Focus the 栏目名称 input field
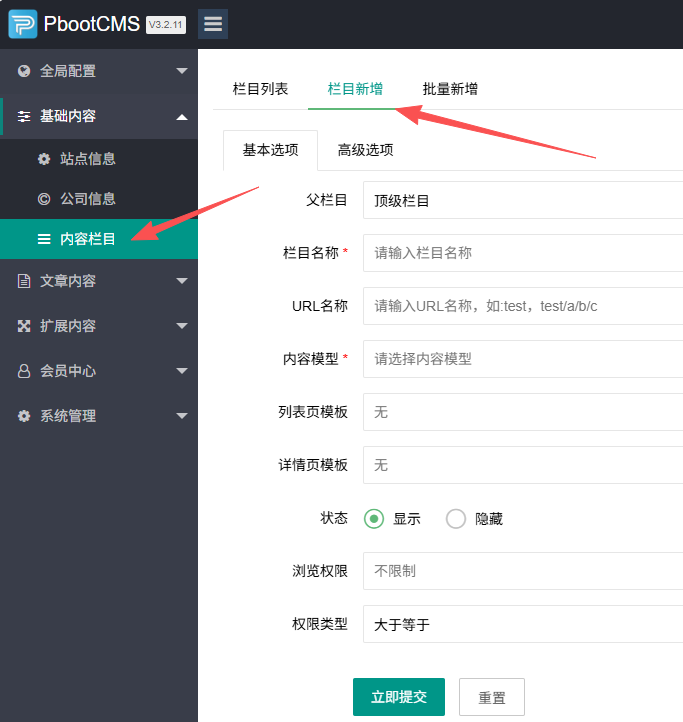Viewport: 683px width, 722px height. [523, 253]
